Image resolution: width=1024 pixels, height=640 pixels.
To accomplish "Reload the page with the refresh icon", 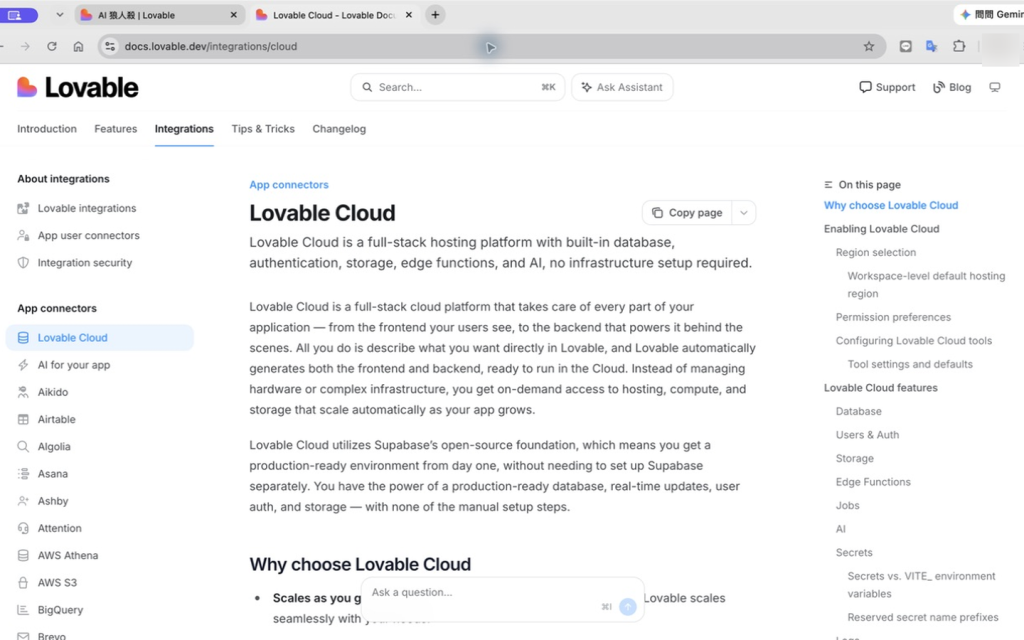I will 52,46.
